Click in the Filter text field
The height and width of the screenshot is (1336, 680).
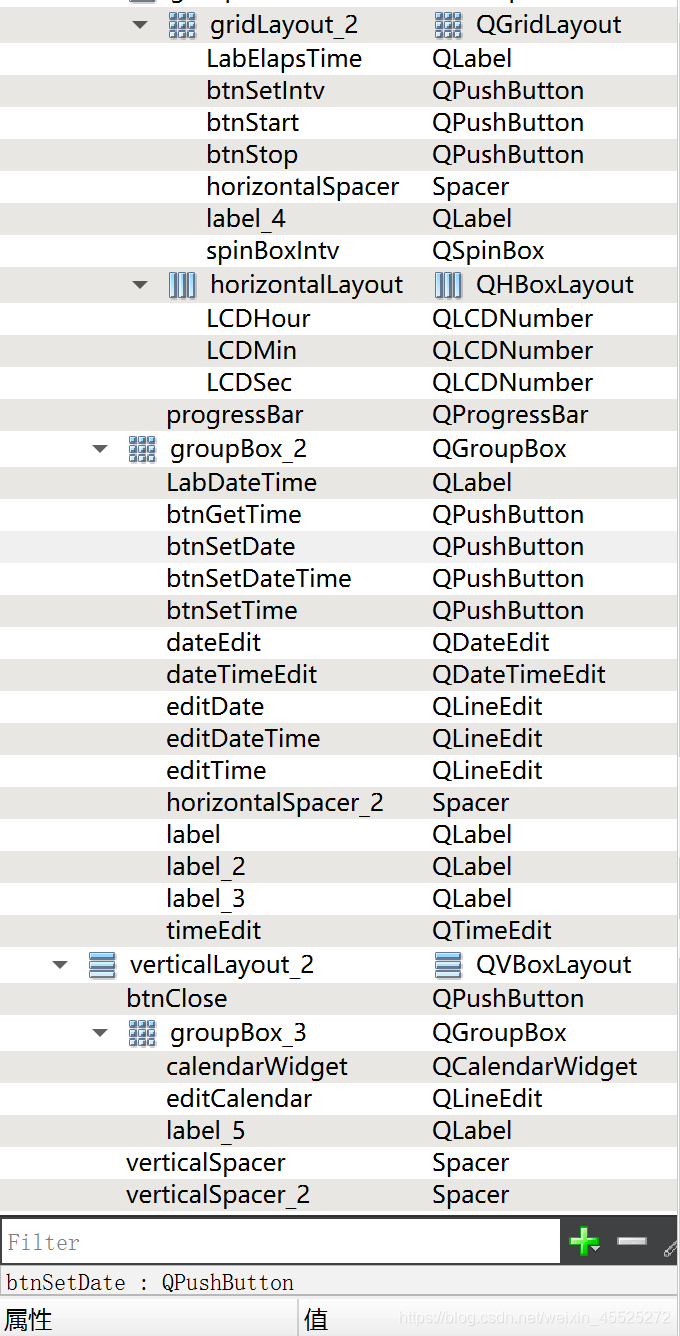tap(280, 1242)
